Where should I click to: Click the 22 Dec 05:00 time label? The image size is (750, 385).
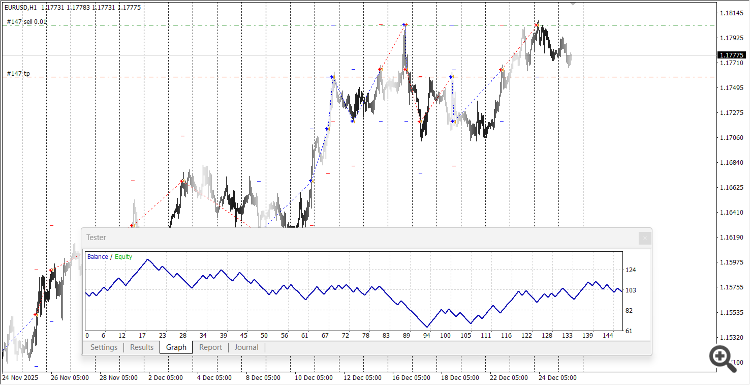coord(508,378)
